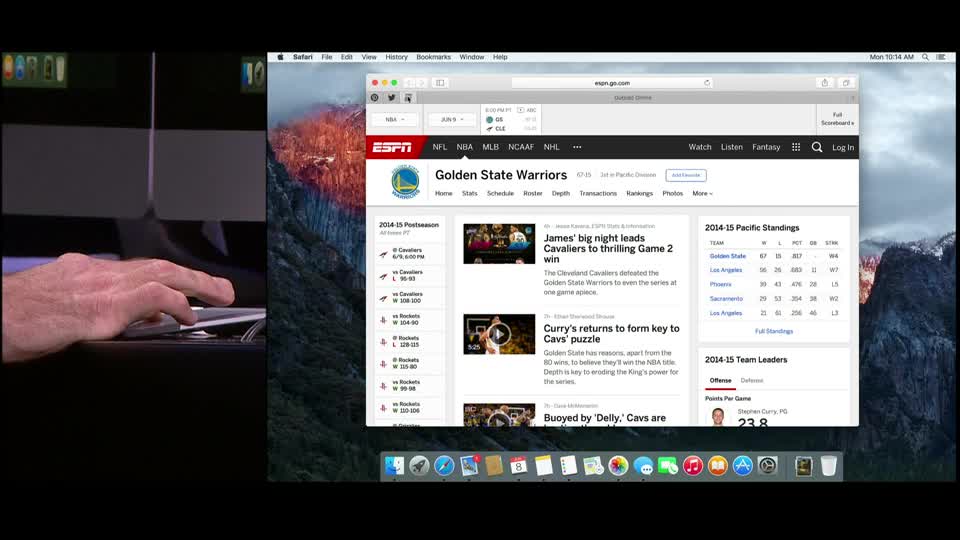Image resolution: width=960 pixels, height=540 pixels.
Task: Click the Twitter pinned tab icon
Action: click(391, 98)
